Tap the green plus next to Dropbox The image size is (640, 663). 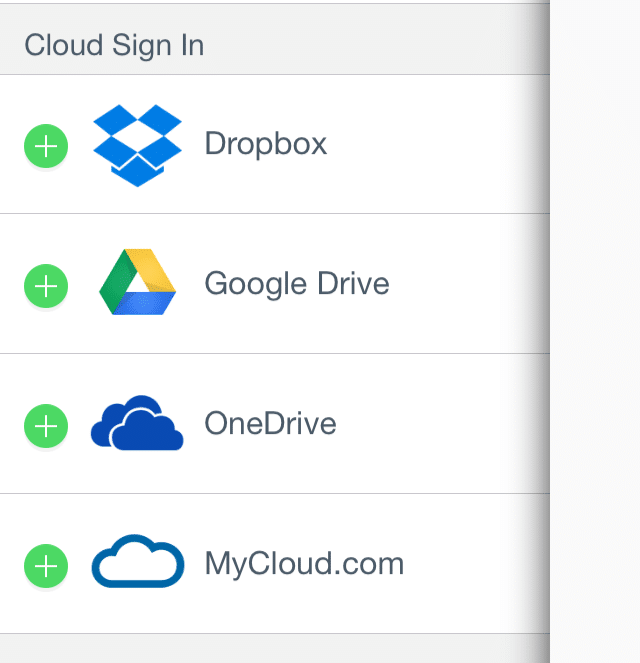click(46, 146)
